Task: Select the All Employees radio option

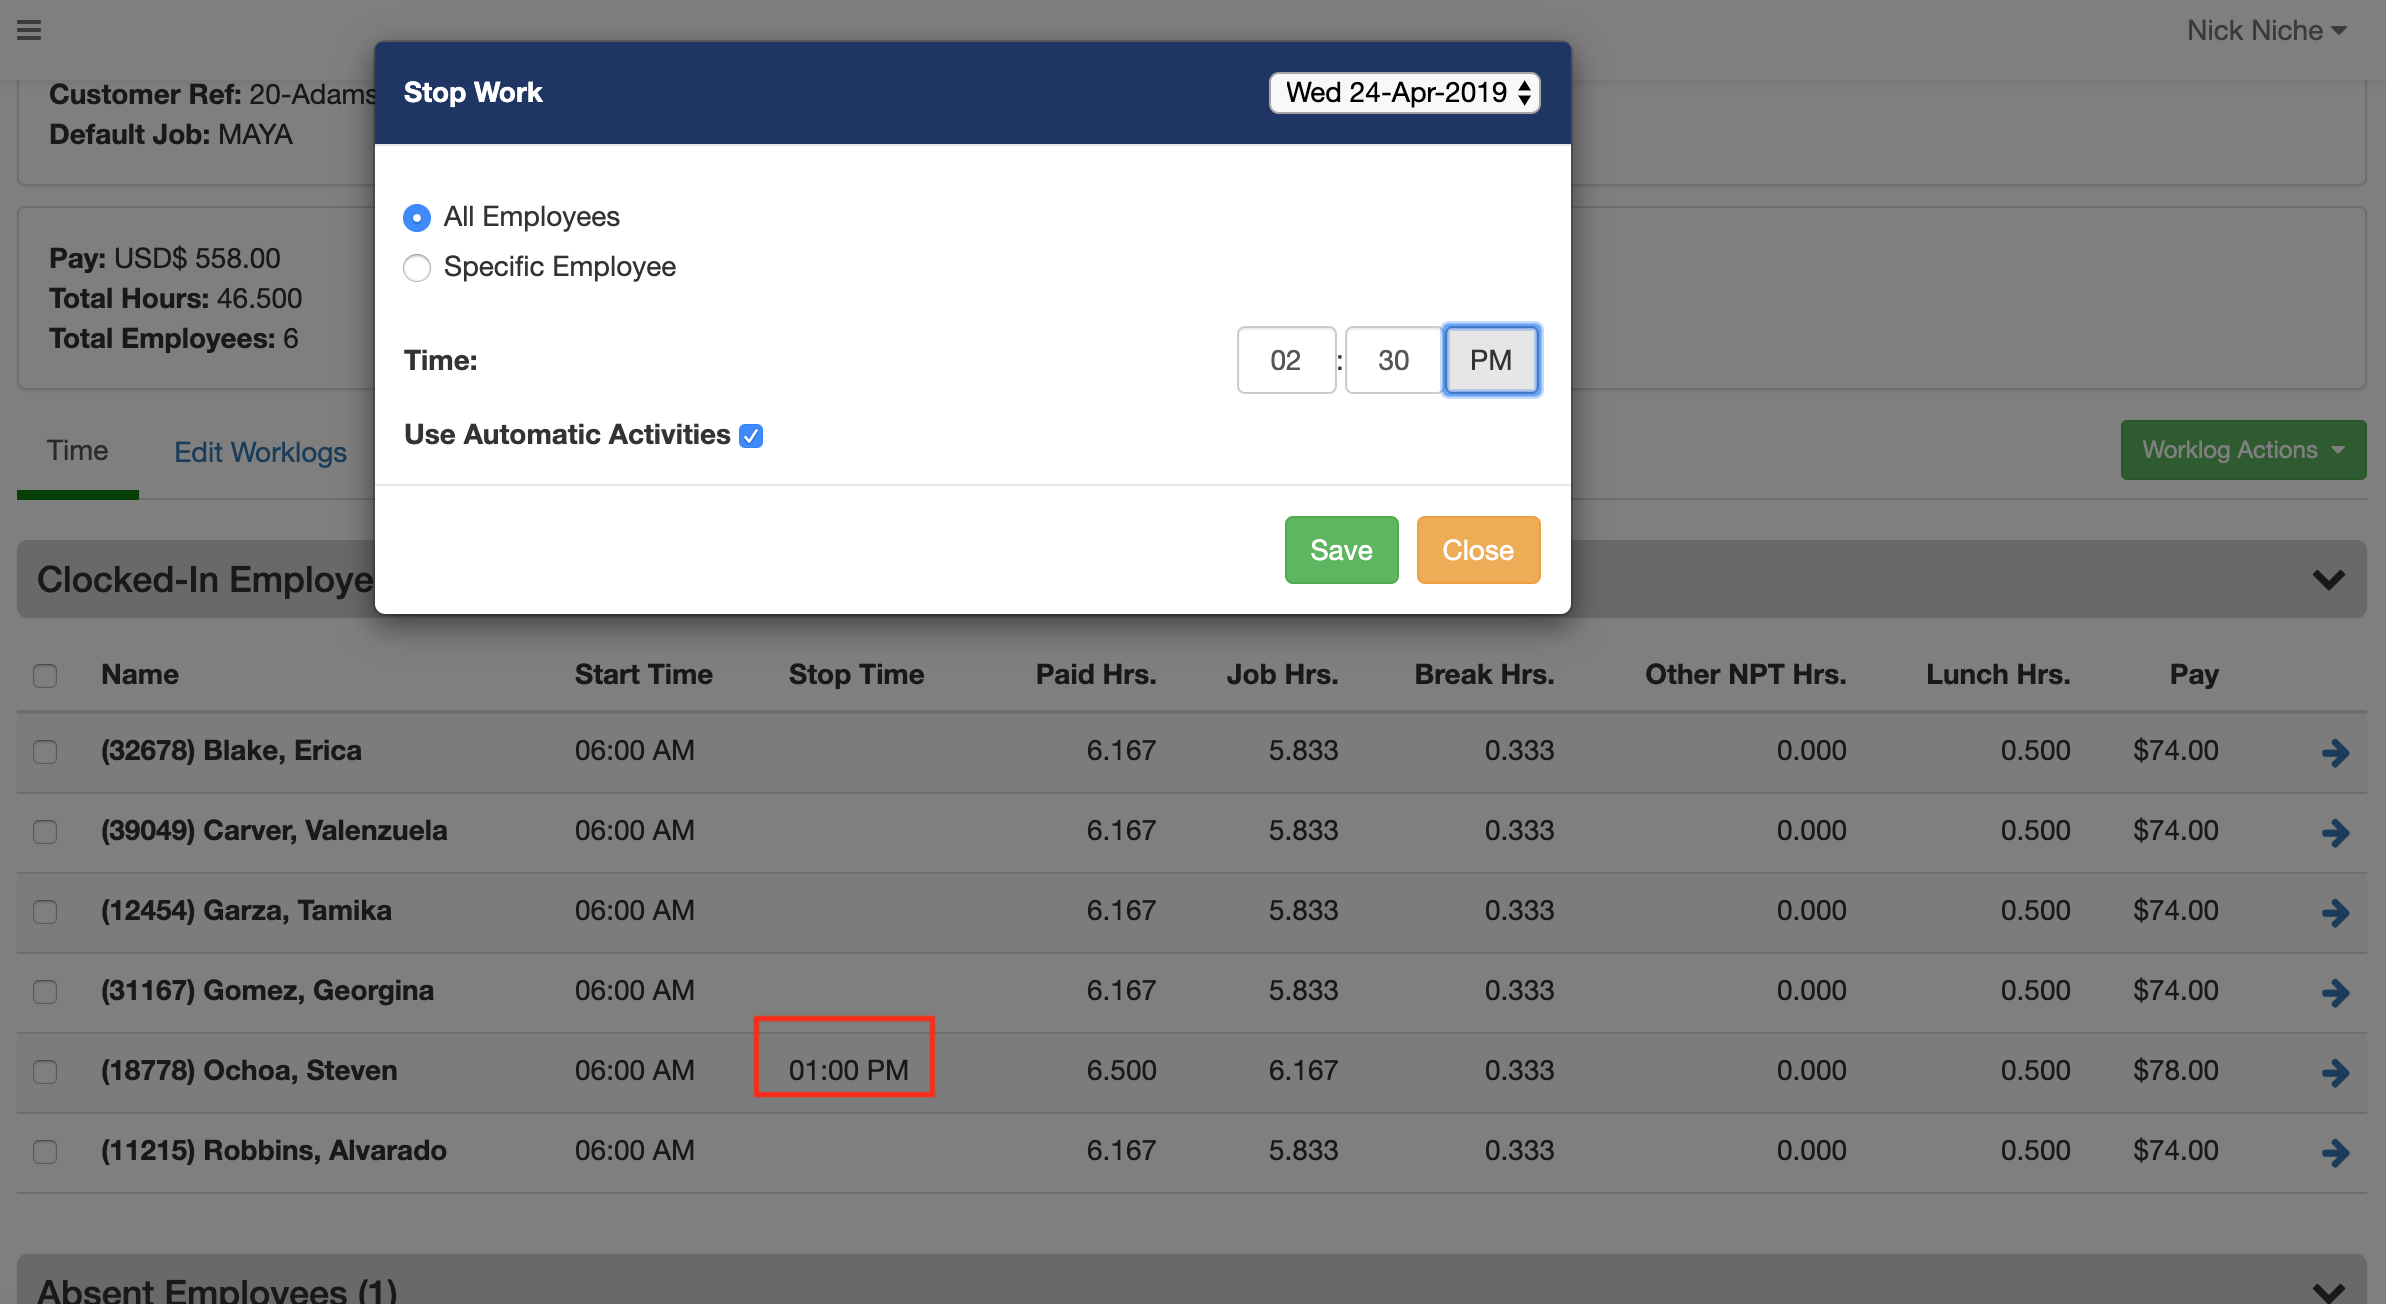Action: 417,217
